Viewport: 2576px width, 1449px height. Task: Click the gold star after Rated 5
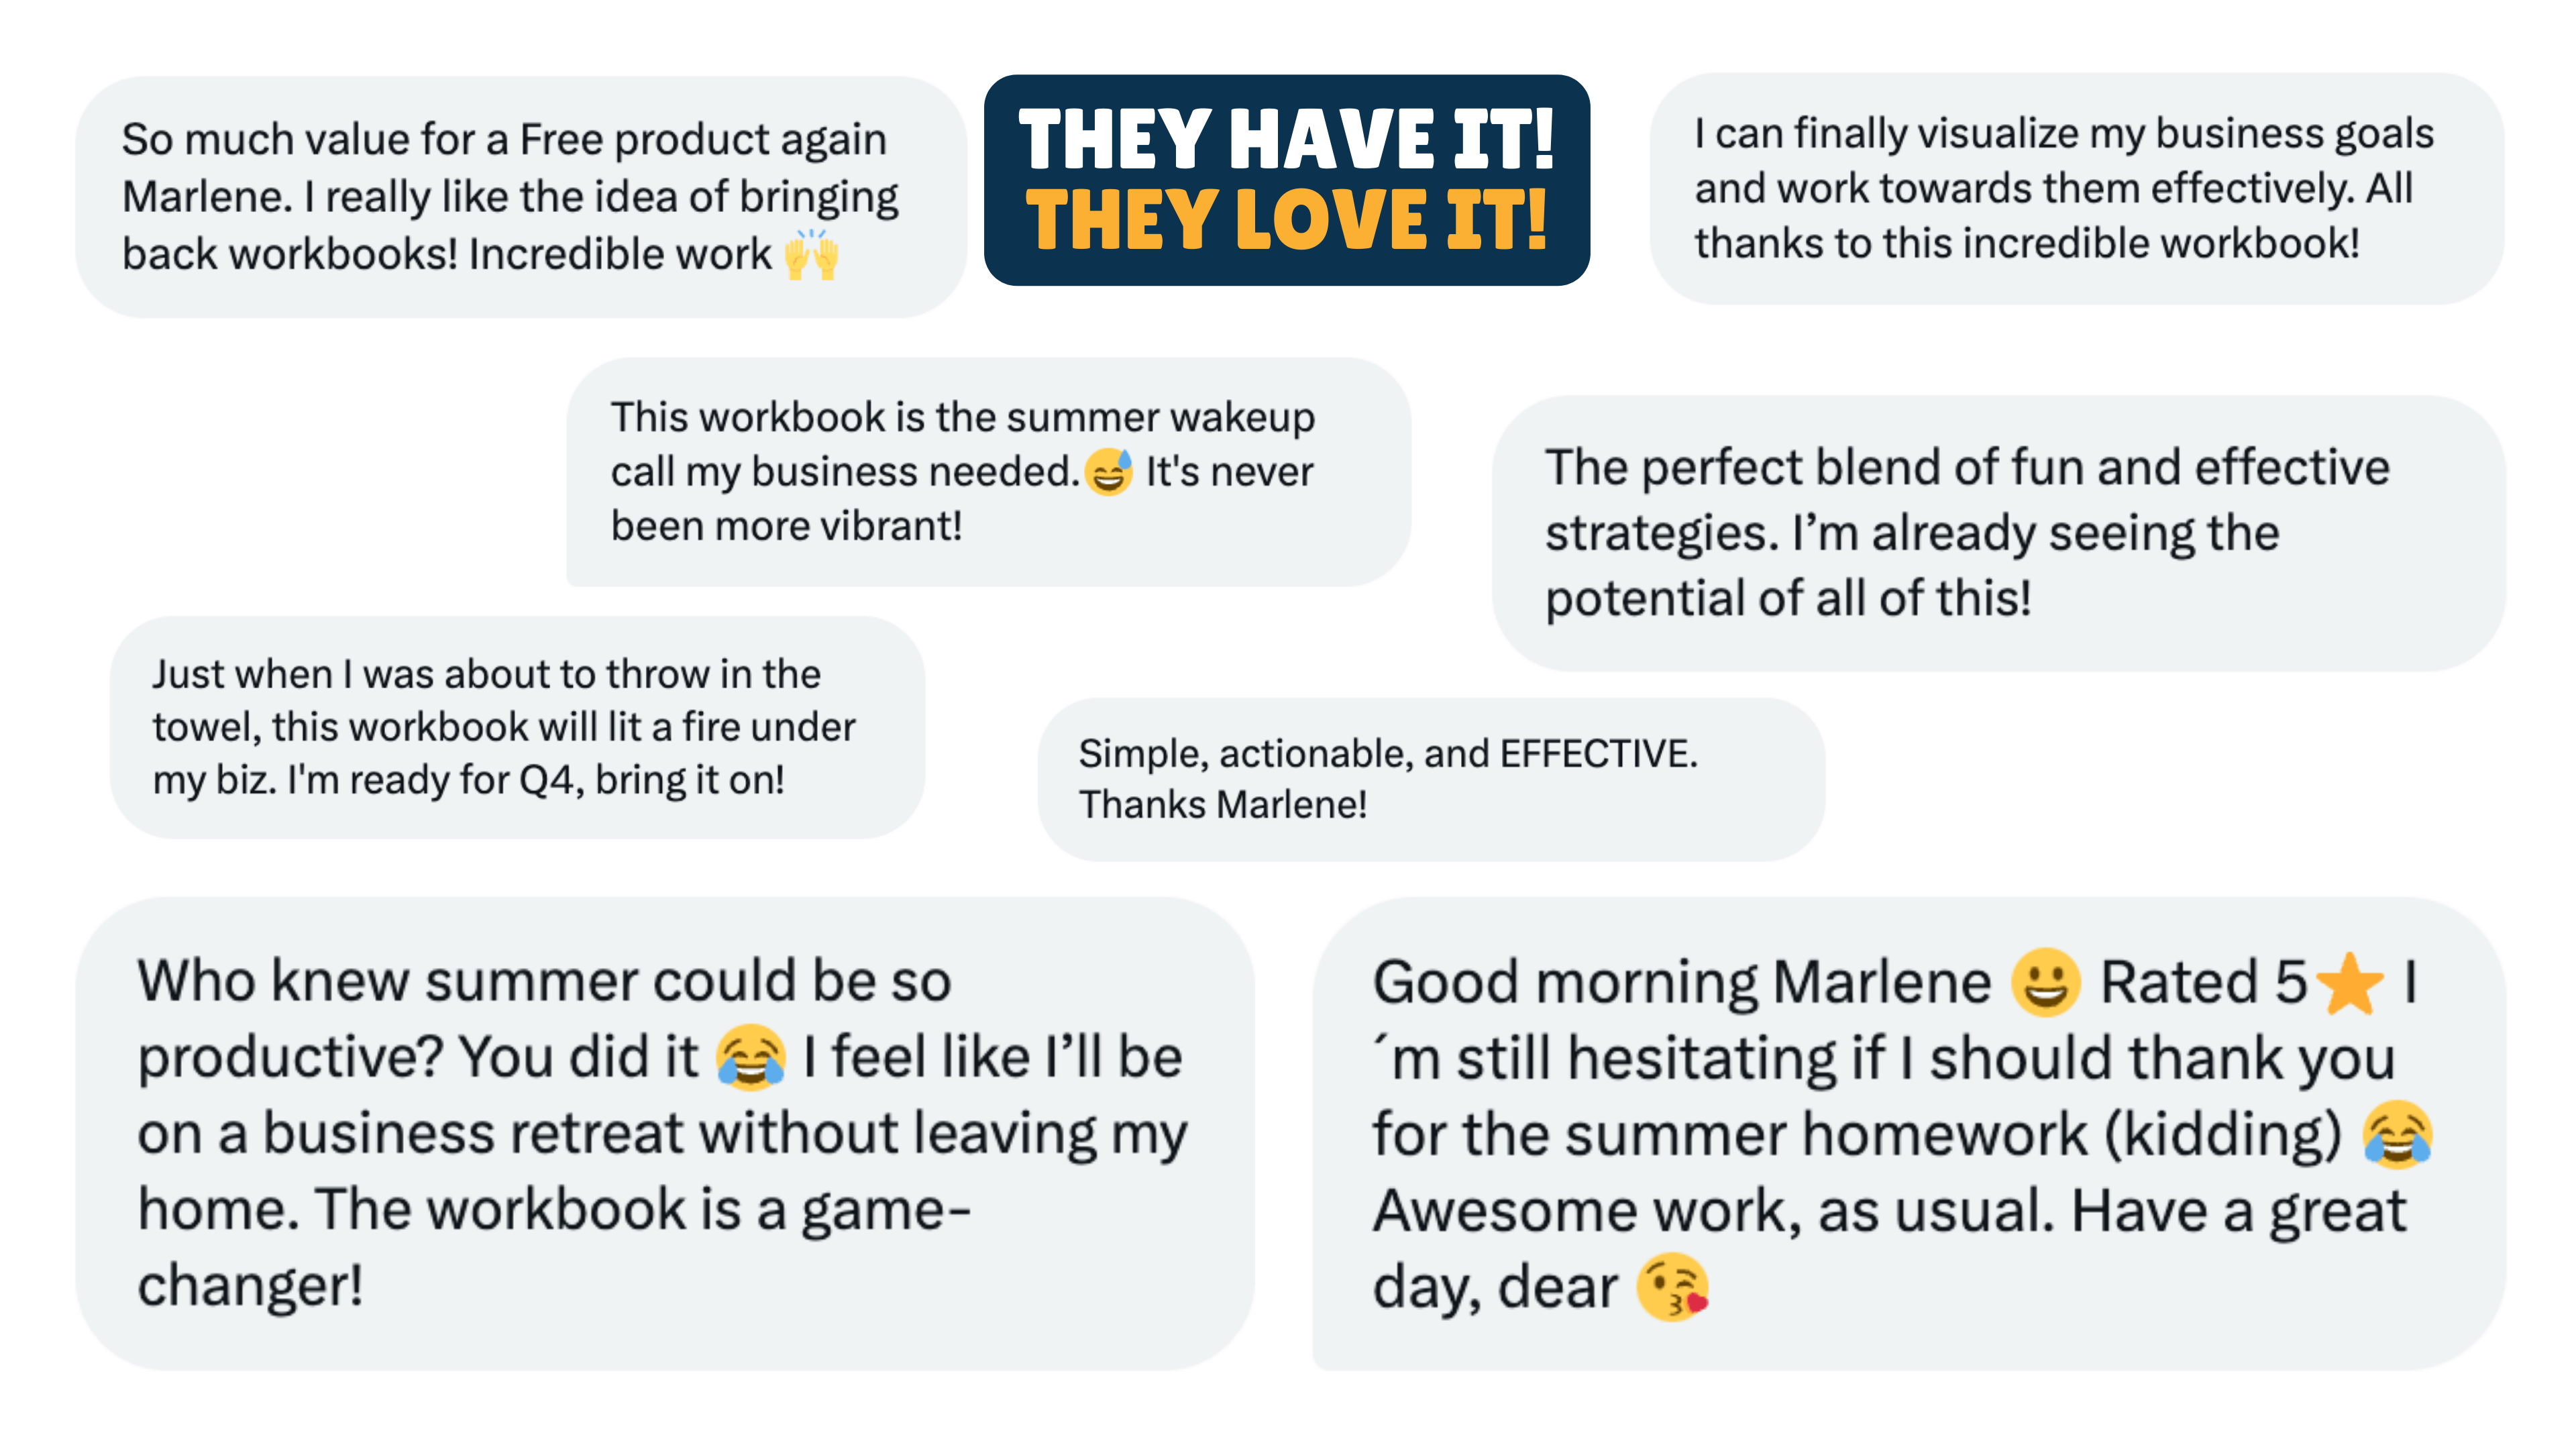tap(2349, 982)
